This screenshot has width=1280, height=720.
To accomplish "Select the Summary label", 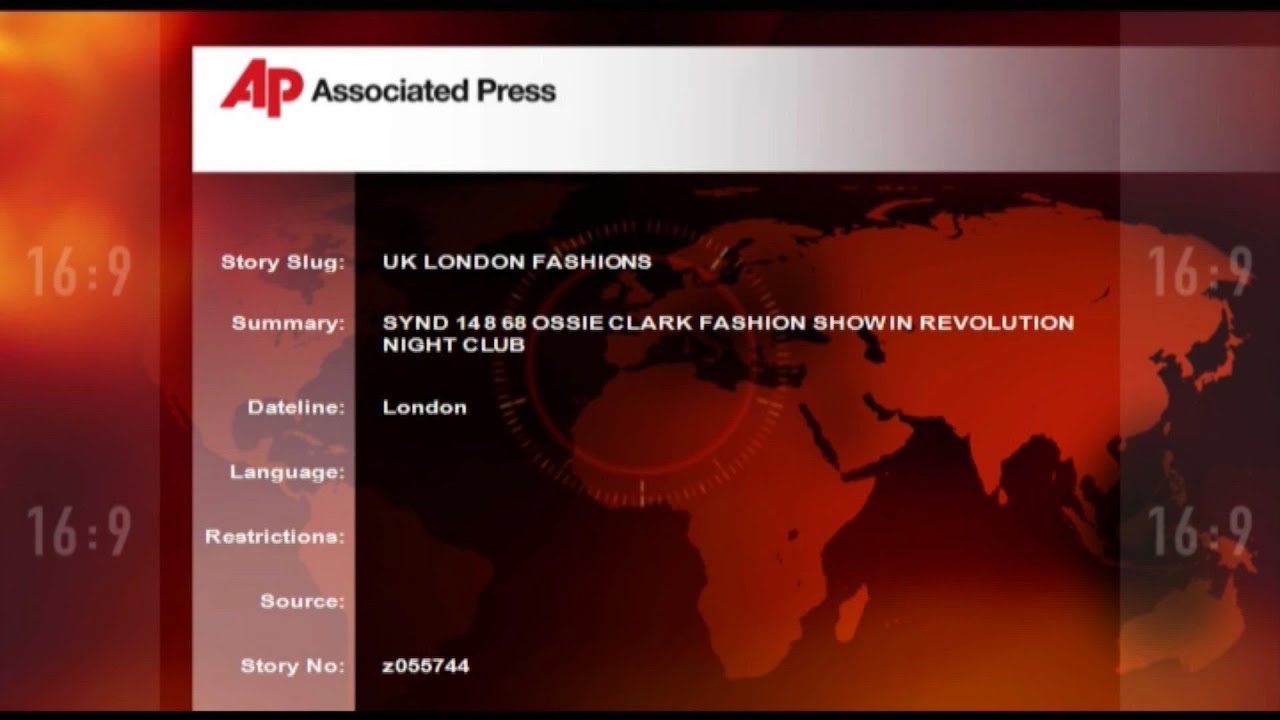I will 288,323.
